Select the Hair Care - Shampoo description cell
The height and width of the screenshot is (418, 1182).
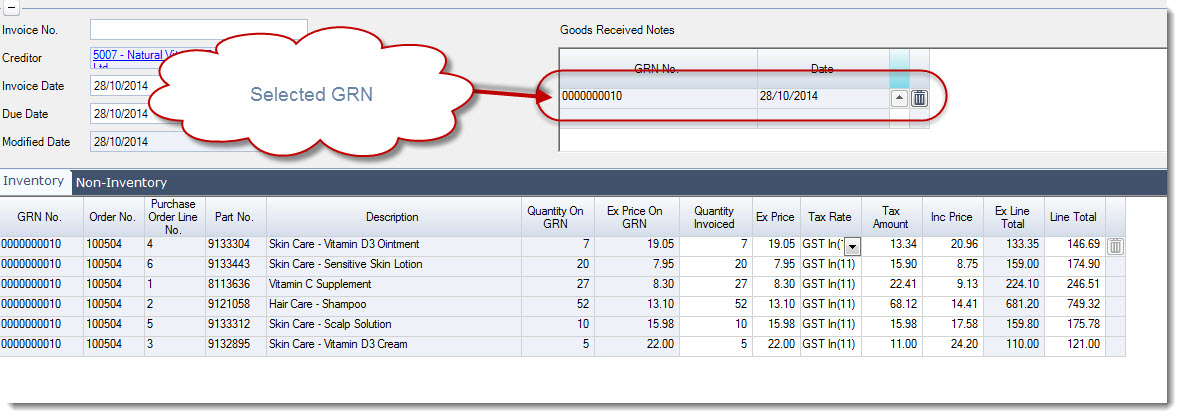(392, 304)
